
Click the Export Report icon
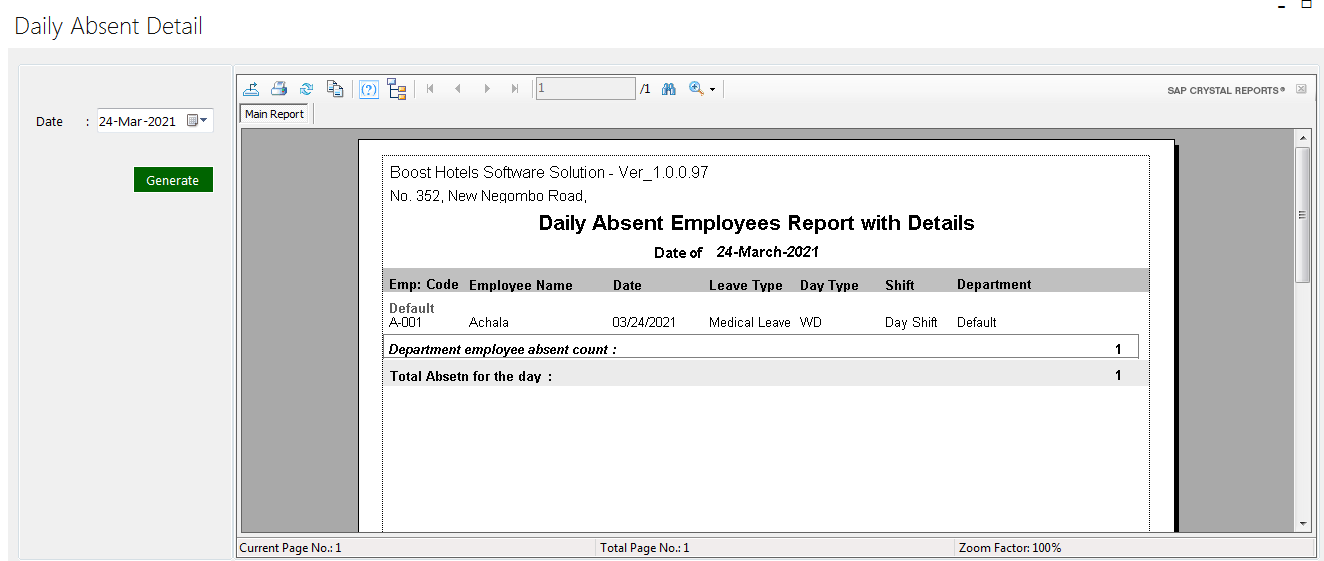point(251,89)
